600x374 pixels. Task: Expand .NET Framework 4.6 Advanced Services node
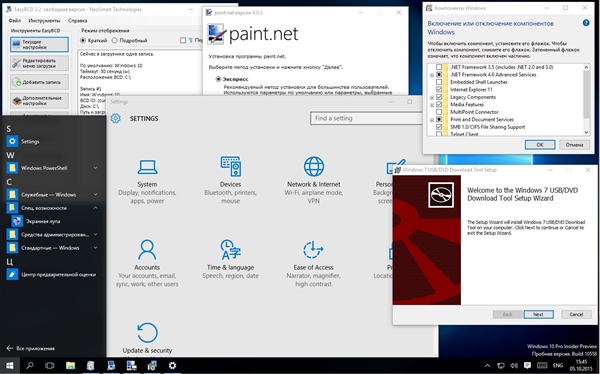pyautogui.click(x=432, y=75)
